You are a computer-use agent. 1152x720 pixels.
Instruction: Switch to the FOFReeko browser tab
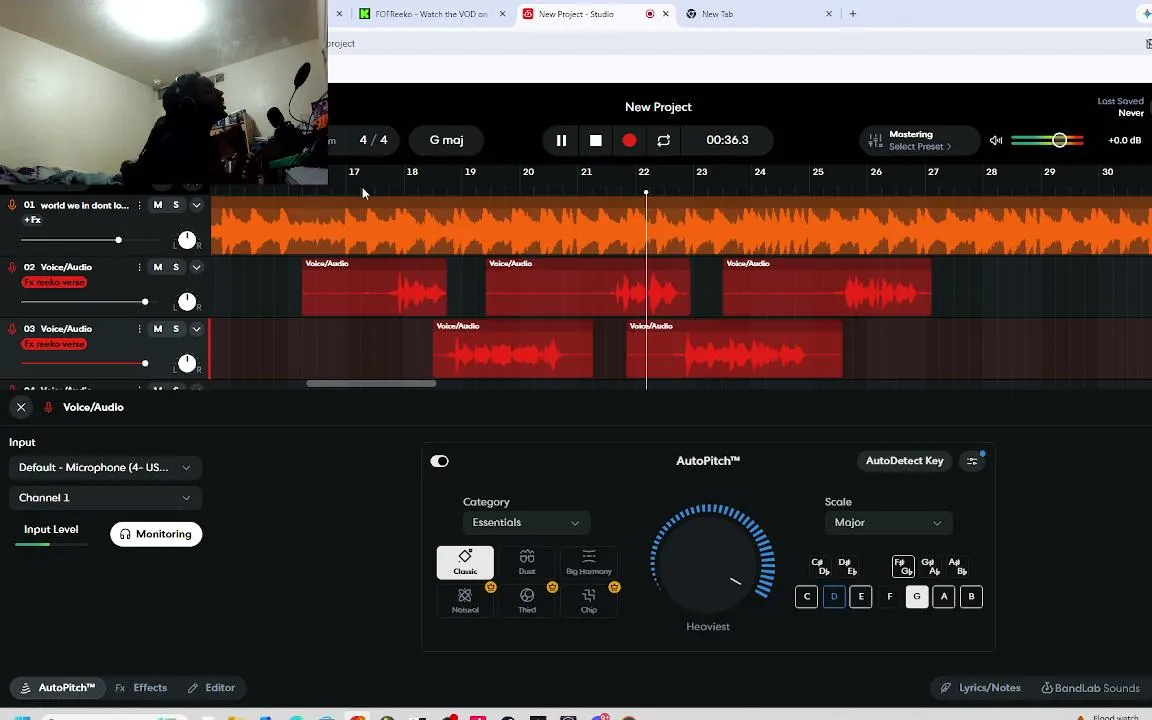pyautogui.click(x=432, y=14)
